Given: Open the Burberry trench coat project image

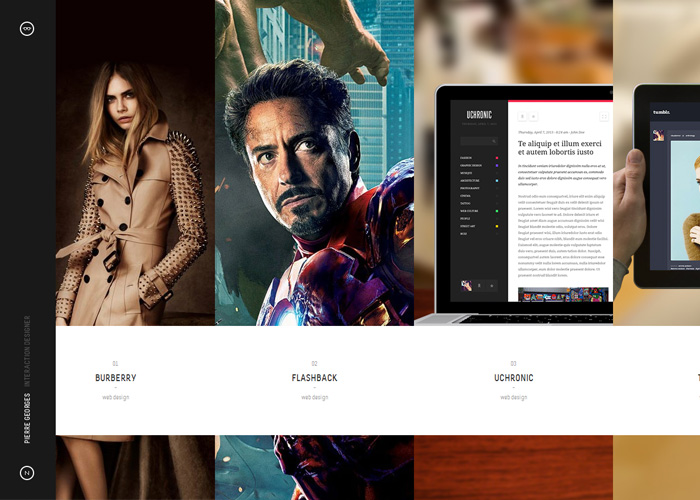Looking at the screenshot, I should coord(135,163).
